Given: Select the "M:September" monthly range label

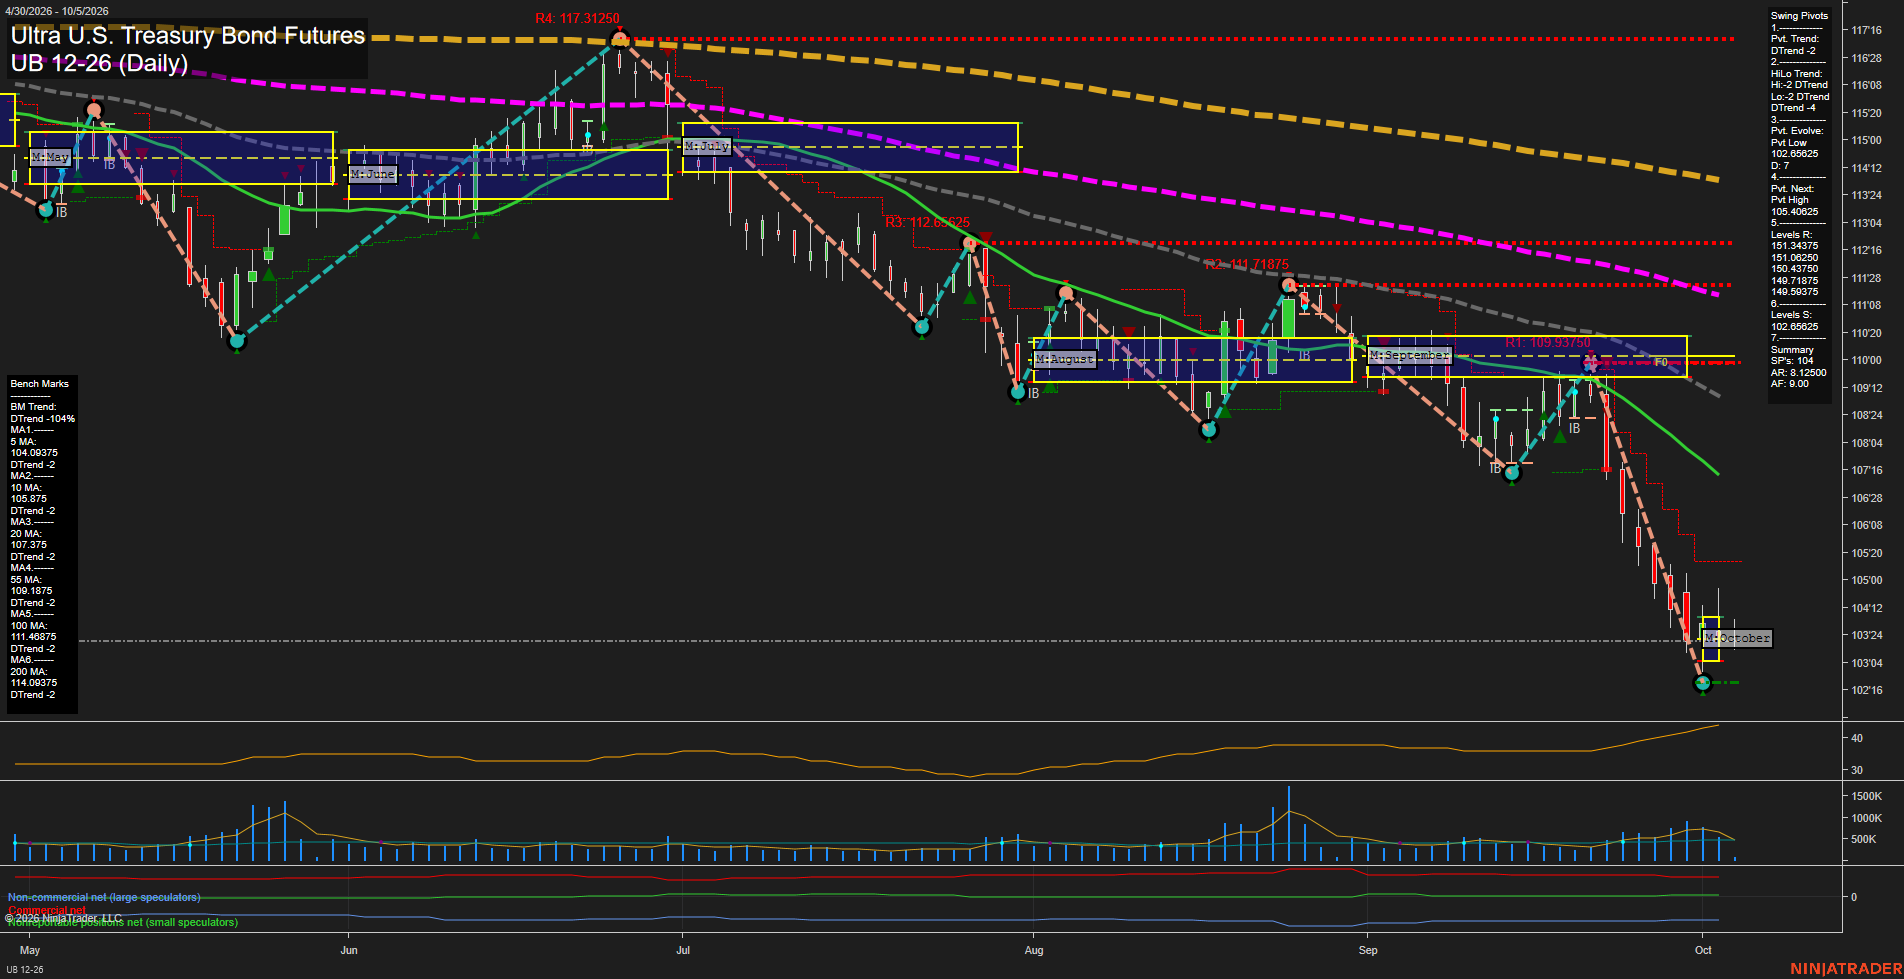Looking at the screenshot, I should click(x=1409, y=355).
